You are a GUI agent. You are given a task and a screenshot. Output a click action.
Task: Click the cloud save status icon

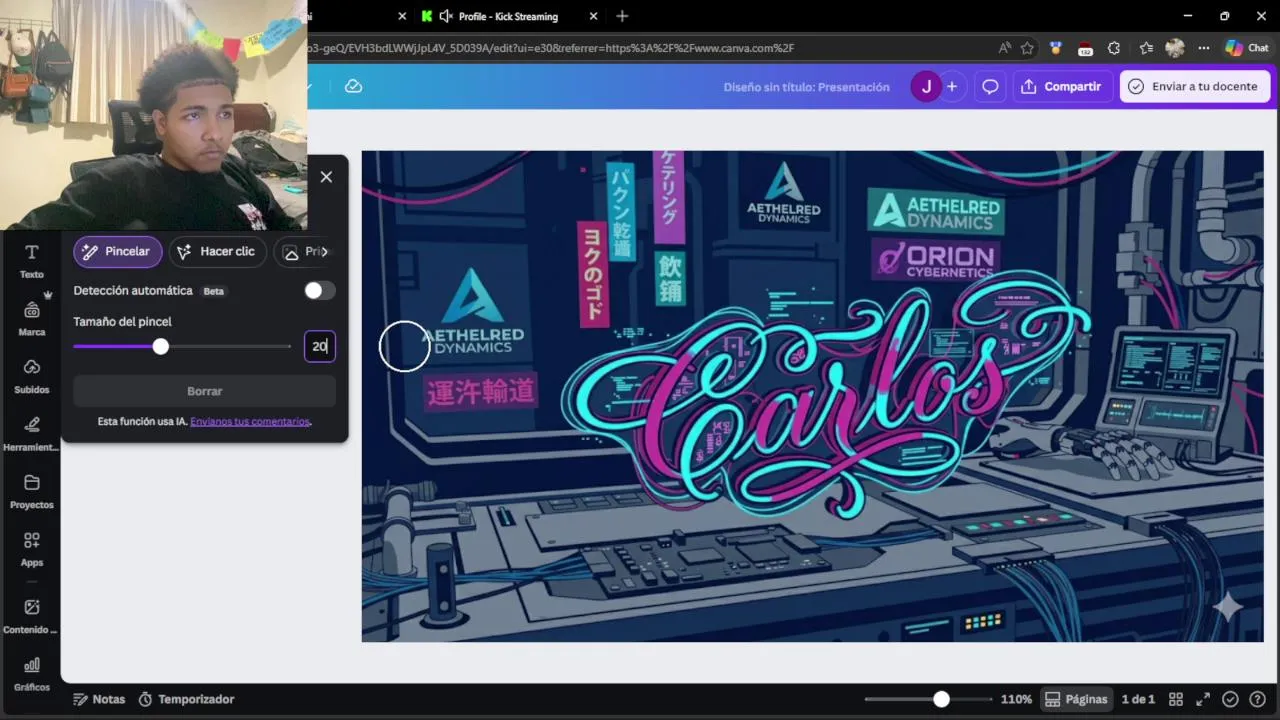coord(353,86)
